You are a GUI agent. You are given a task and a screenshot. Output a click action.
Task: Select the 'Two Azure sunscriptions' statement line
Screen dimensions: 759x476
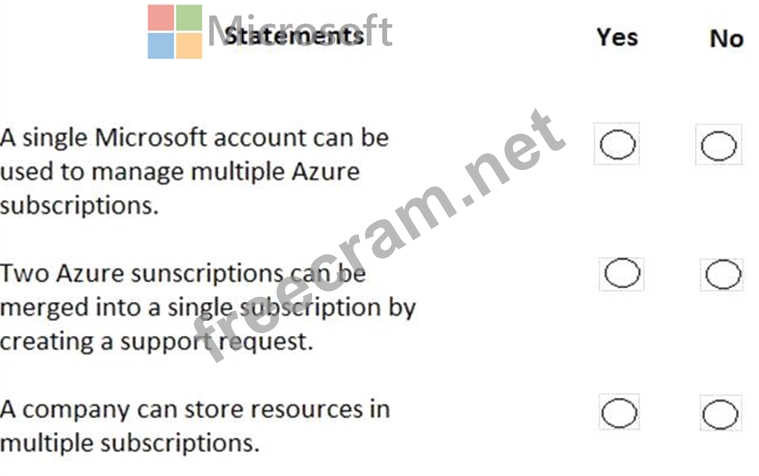(x=182, y=273)
